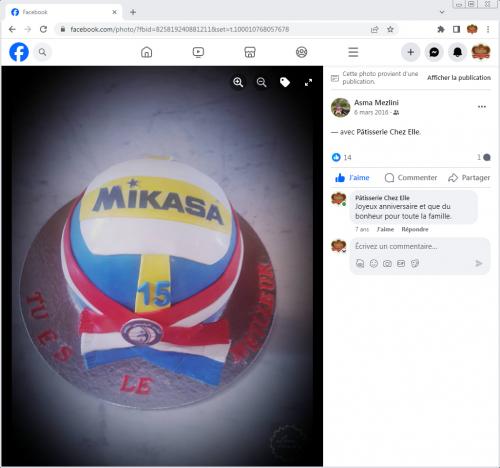Open Asma Mezlini profile name
The height and width of the screenshot is (468, 500).
click(376, 103)
